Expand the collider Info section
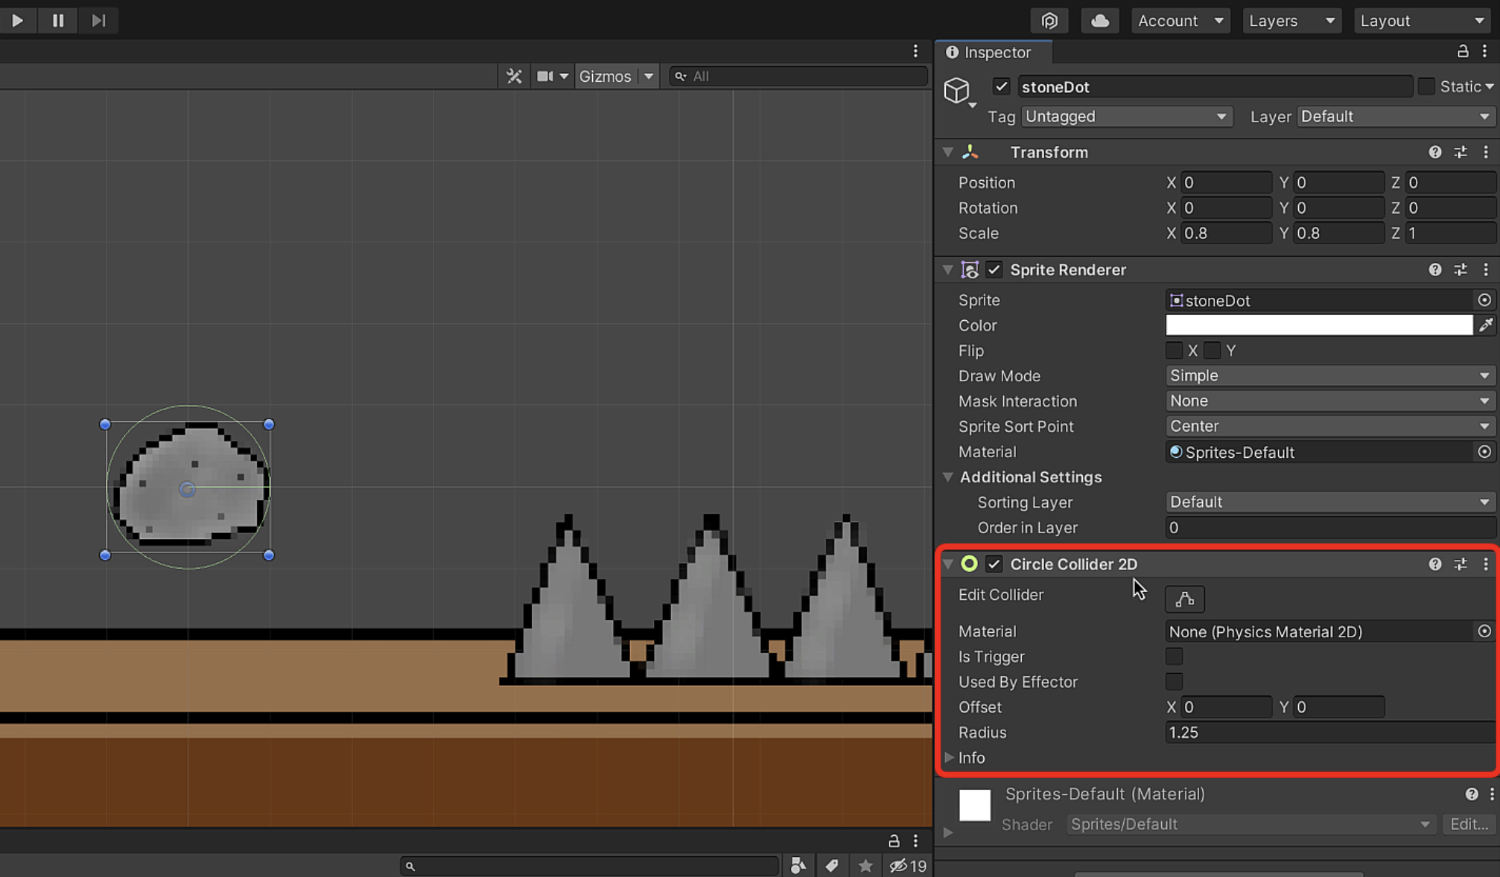Screen dimensions: 1500x877 pos(950,758)
